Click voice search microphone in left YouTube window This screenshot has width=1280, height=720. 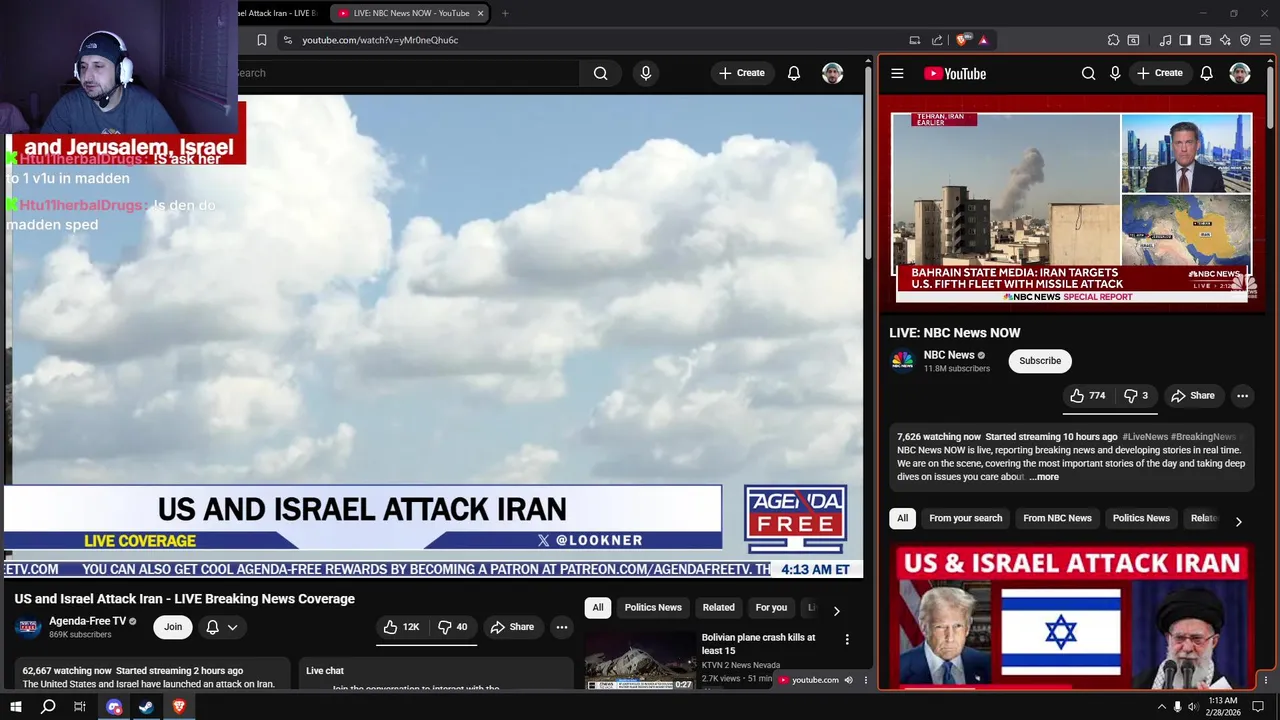point(645,73)
